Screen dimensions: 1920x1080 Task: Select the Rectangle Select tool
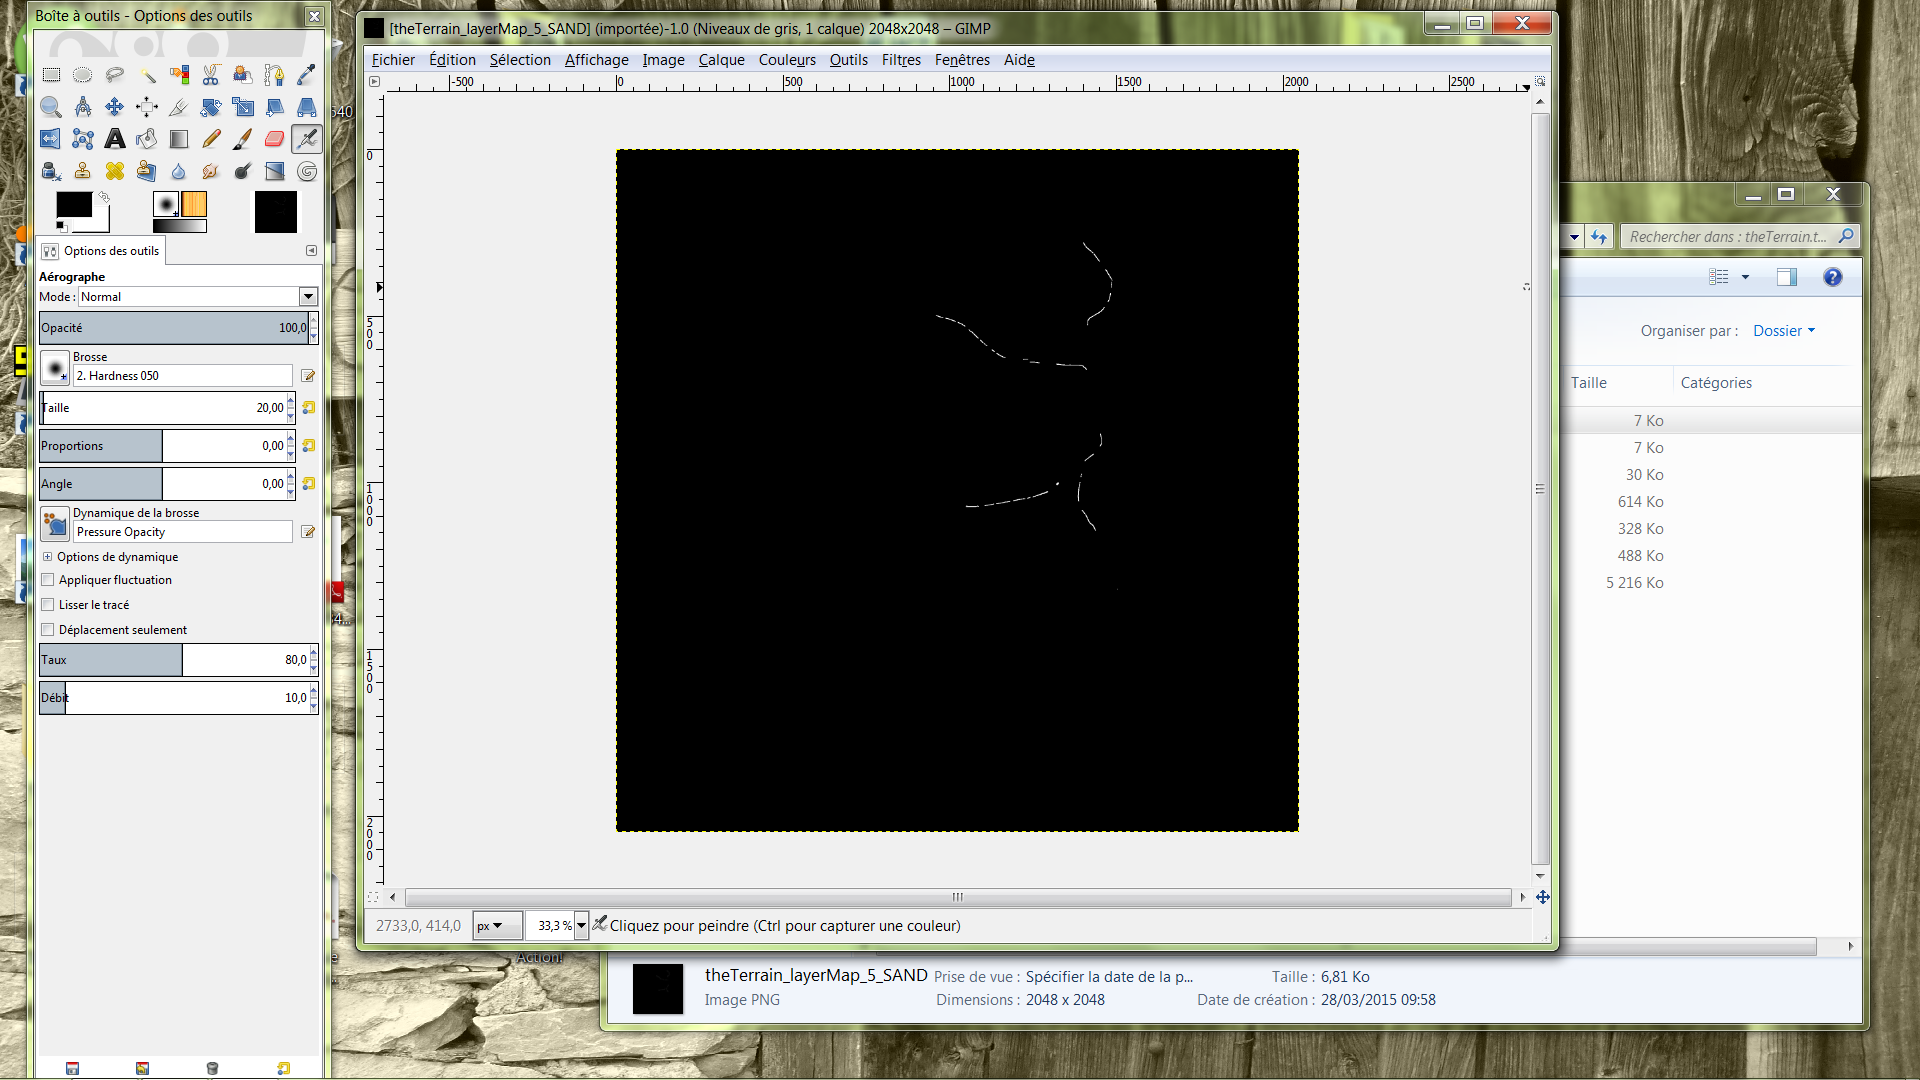pos(51,75)
